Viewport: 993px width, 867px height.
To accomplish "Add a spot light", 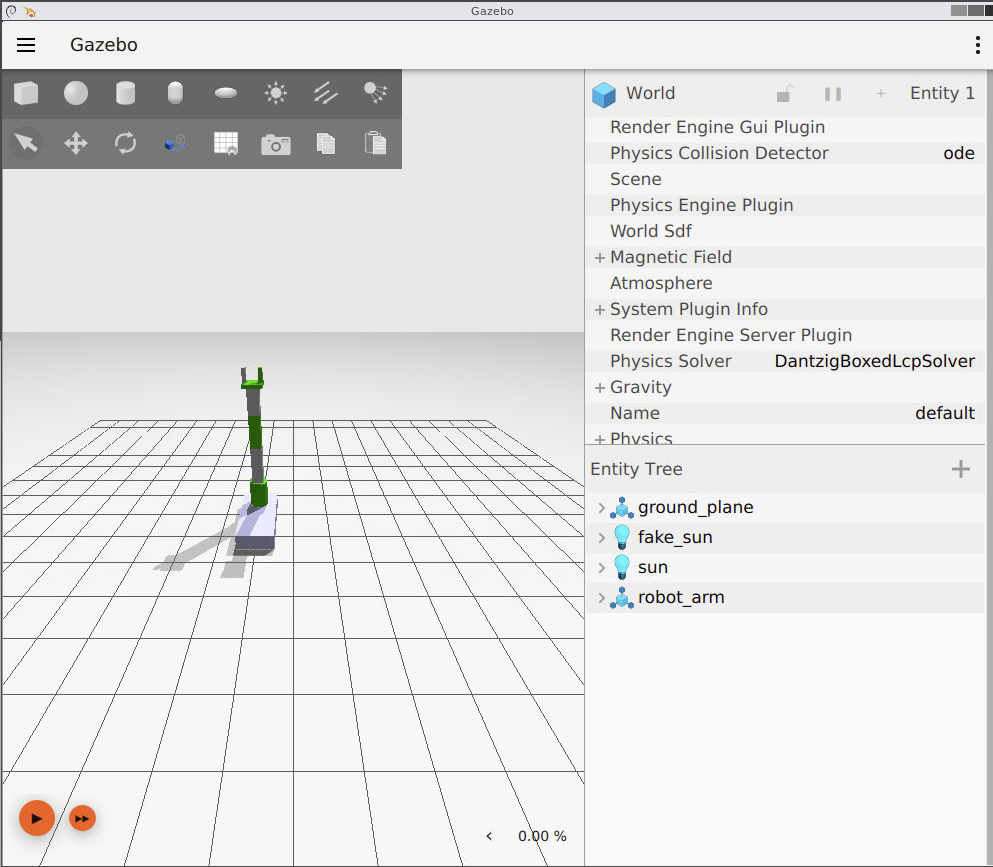I will [x=376, y=93].
